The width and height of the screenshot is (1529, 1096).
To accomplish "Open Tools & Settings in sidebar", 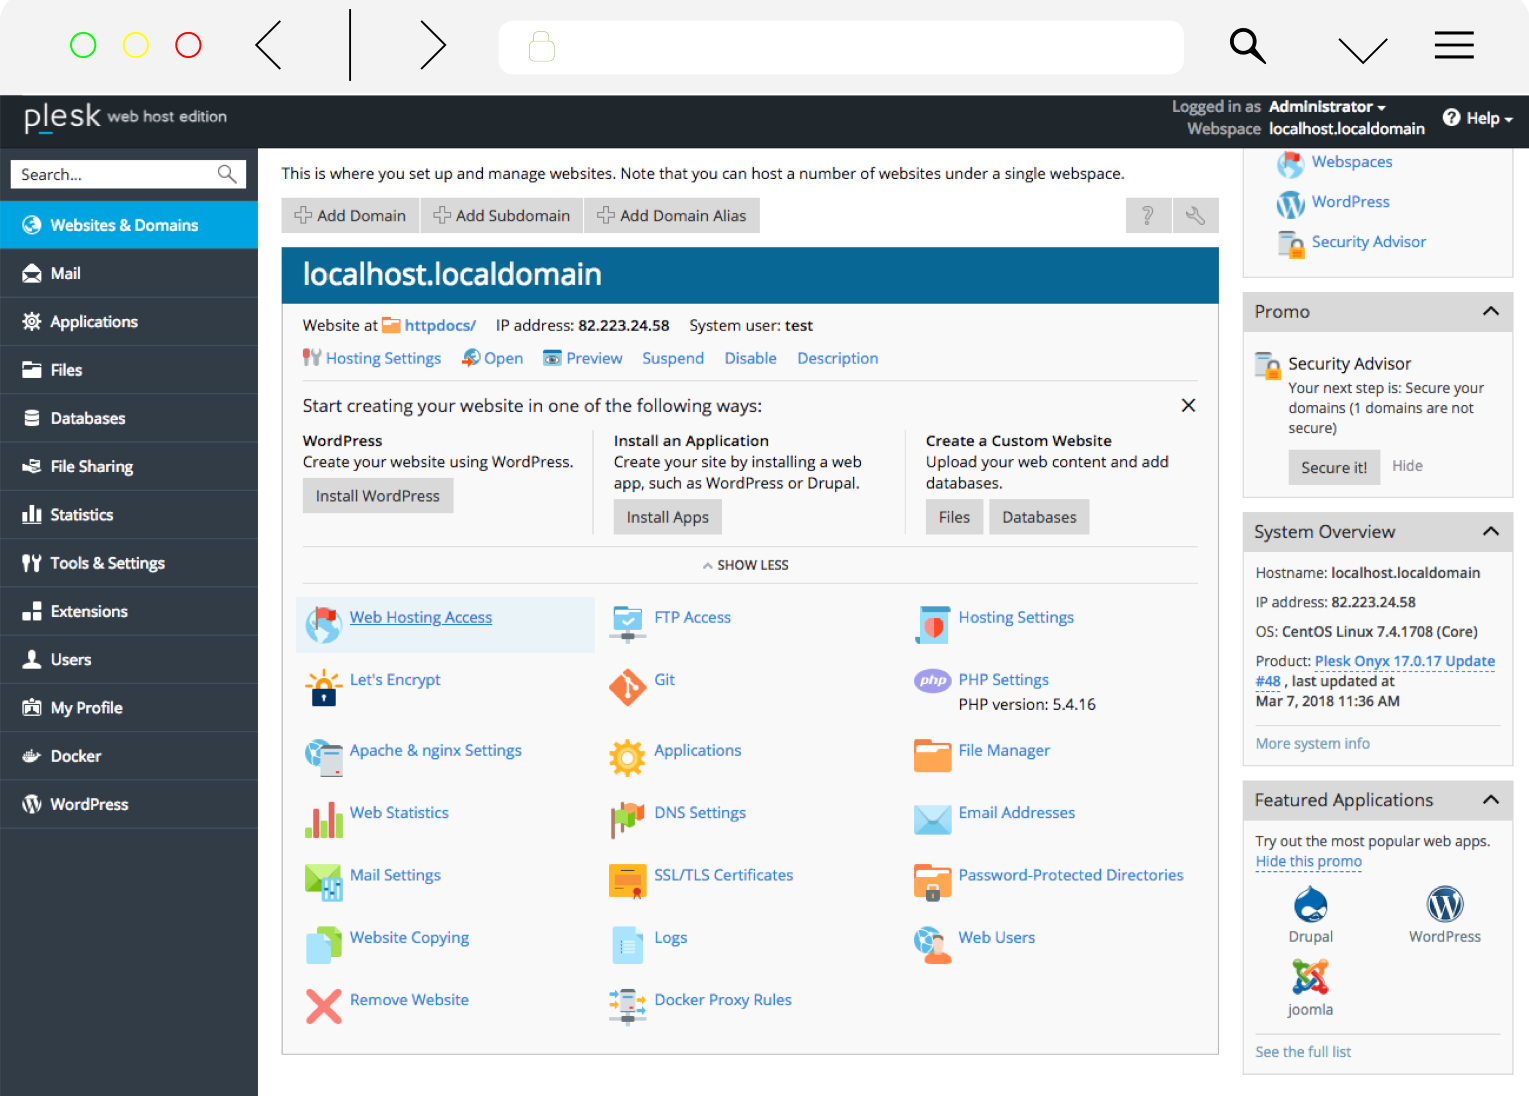I will (x=129, y=563).
